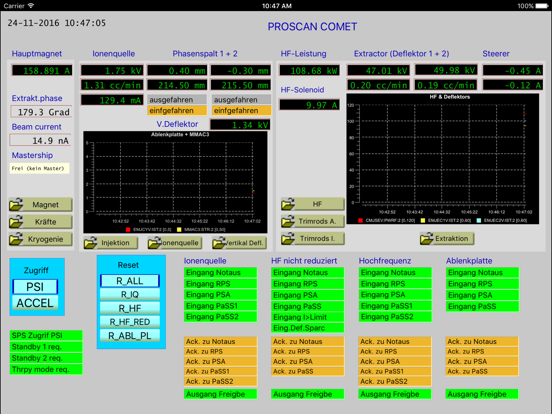
Task: Click Ausgang Freigbe under Ionenquelle
Action: coord(220,394)
